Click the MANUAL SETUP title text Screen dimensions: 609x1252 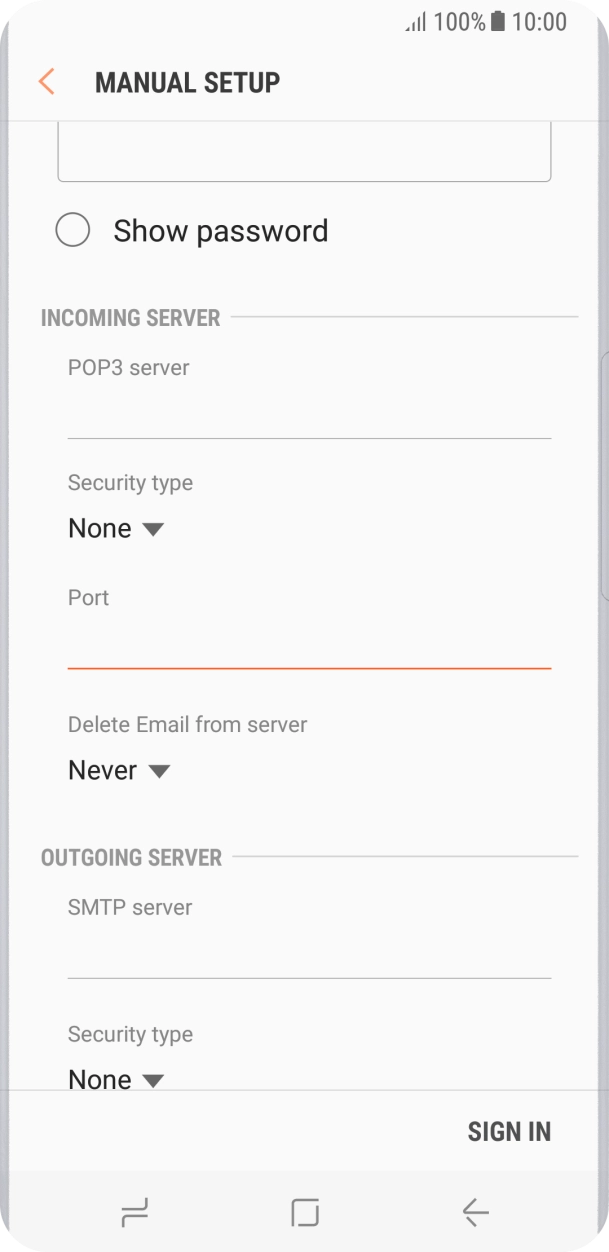click(x=187, y=82)
